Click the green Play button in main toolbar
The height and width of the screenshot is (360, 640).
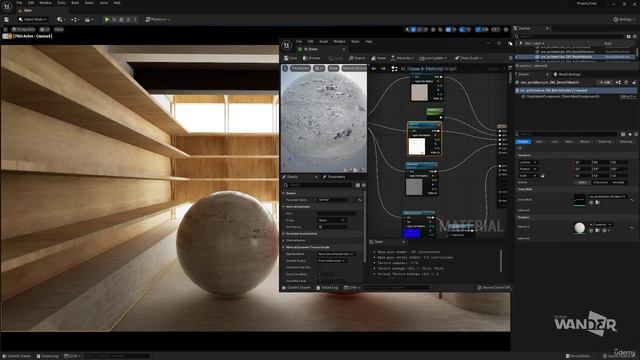click(x=107, y=19)
